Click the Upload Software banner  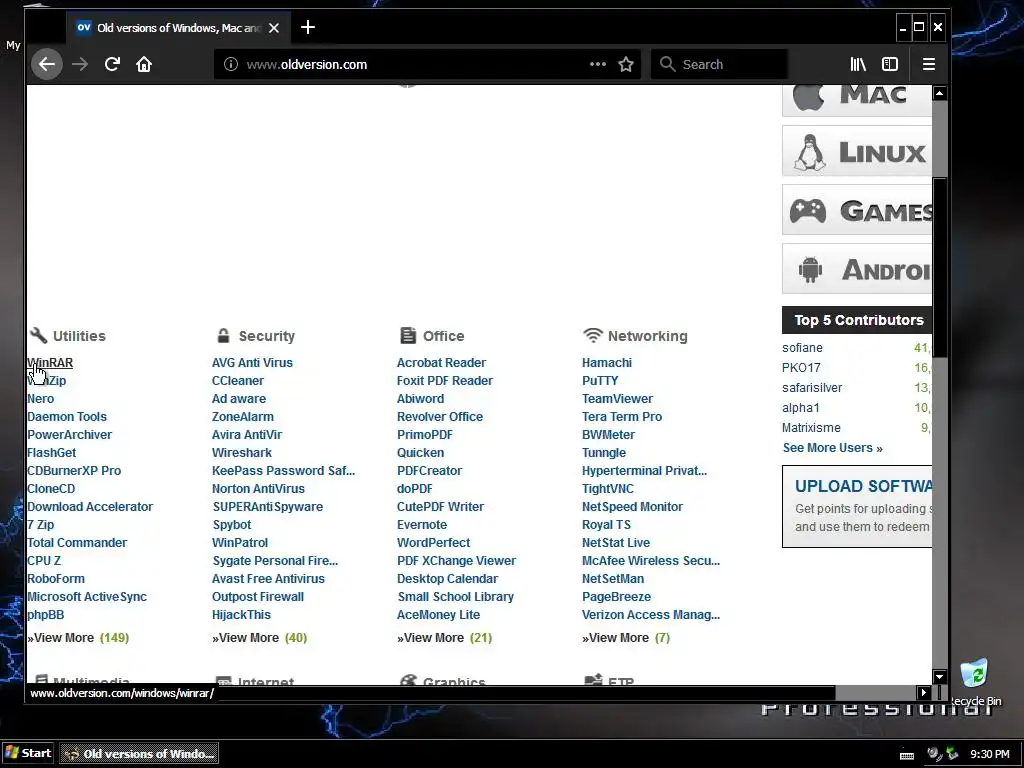point(857,507)
